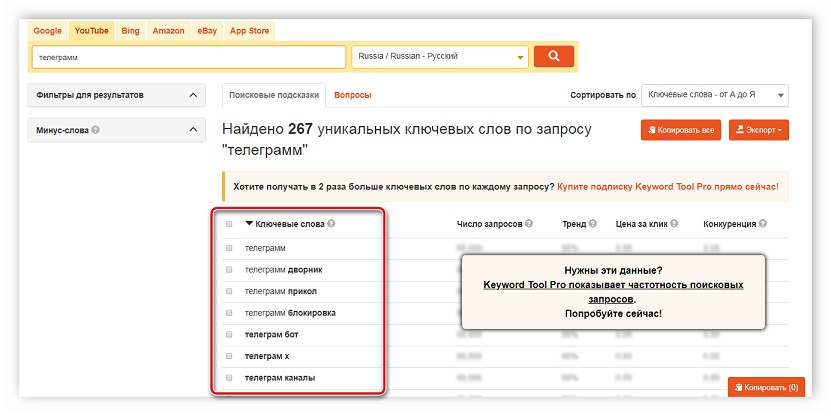This screenshot has width=831, height=416.
Task: Click the keyword text телеграм х
Action: point(267,356)
